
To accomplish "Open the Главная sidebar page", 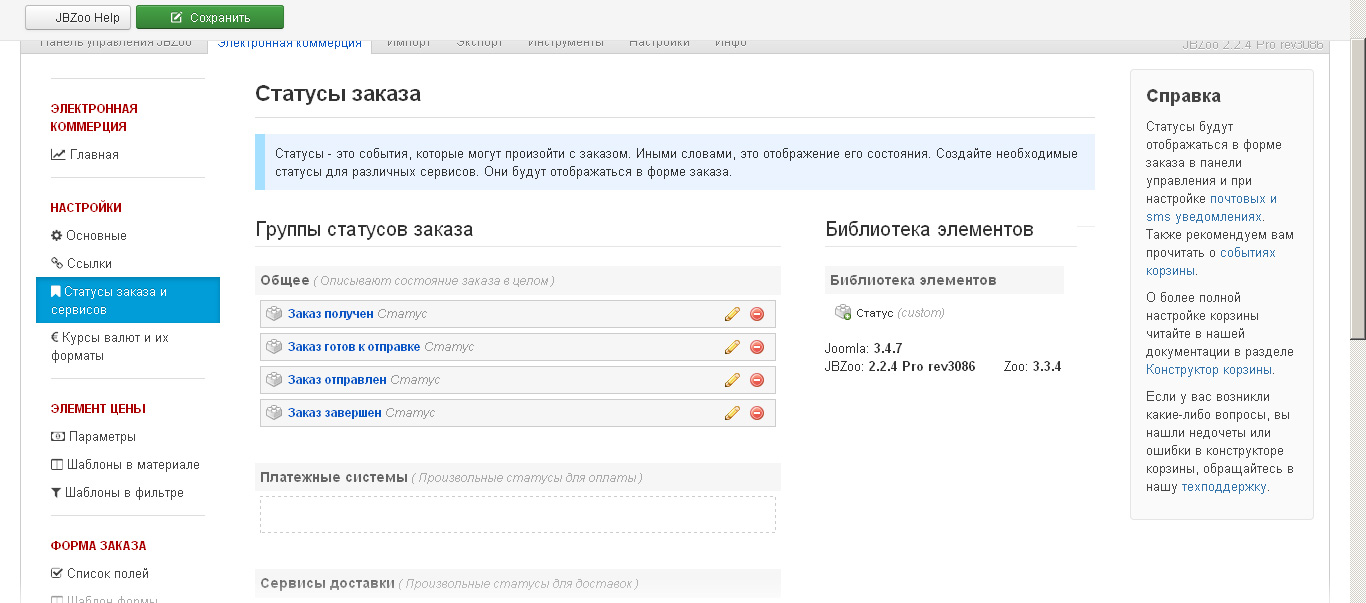I will click(94, 155).
